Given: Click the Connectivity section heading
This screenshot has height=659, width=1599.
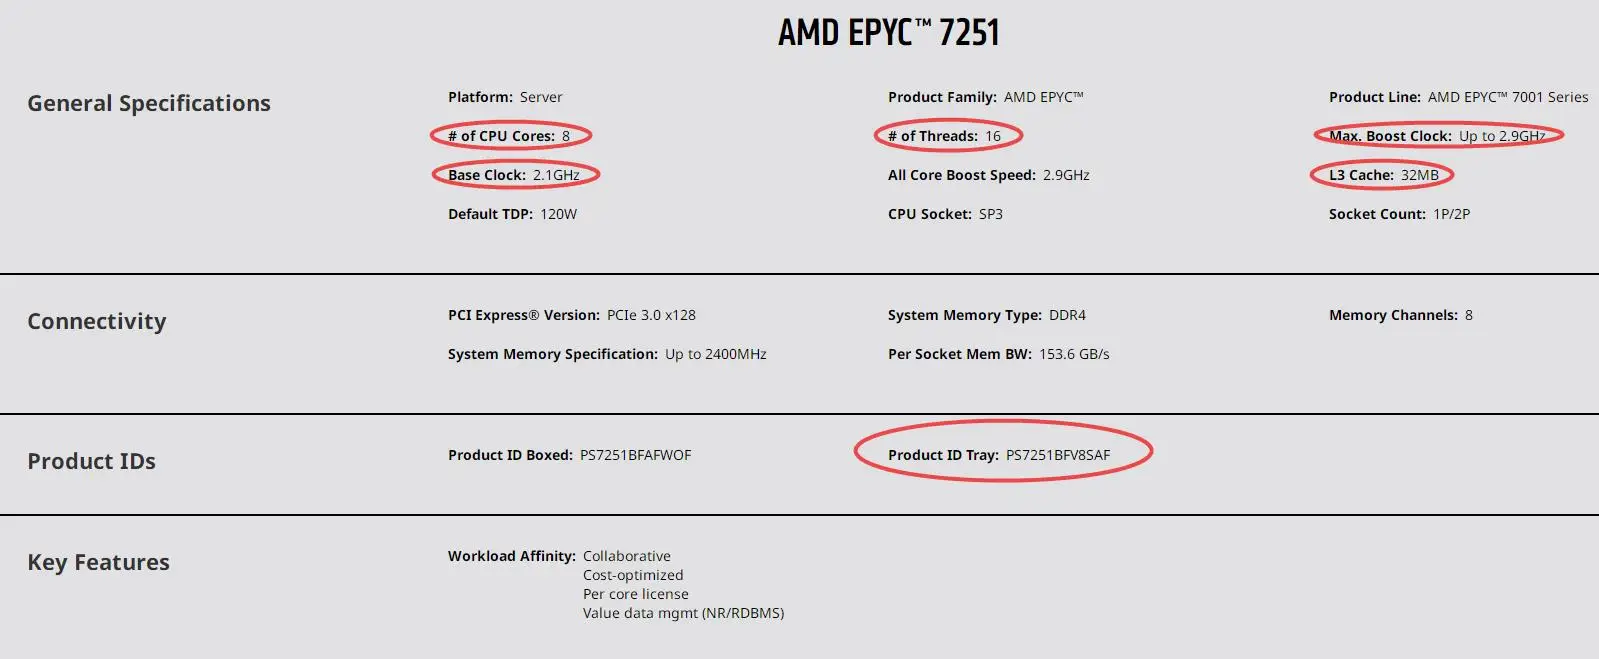Looking at the screenshot, I should point(97,321).
